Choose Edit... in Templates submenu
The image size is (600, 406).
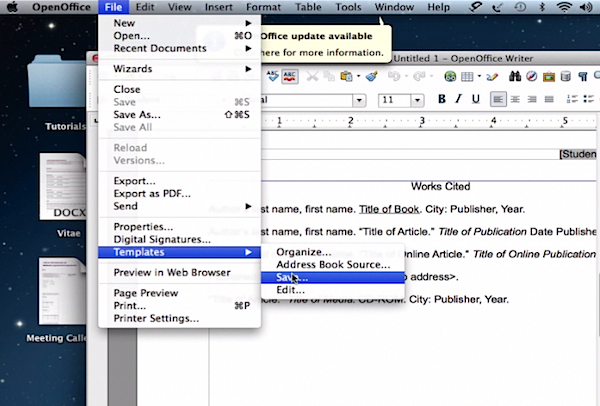[333, 290]
